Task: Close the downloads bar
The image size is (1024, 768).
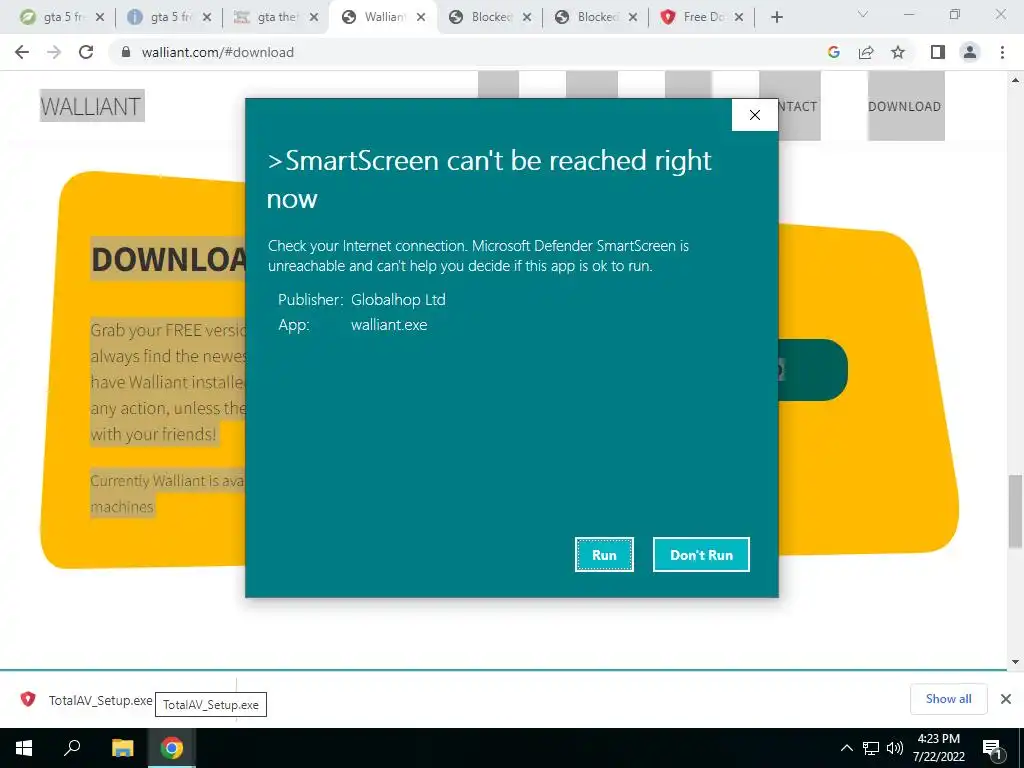Action: [x=1006, y=699]
